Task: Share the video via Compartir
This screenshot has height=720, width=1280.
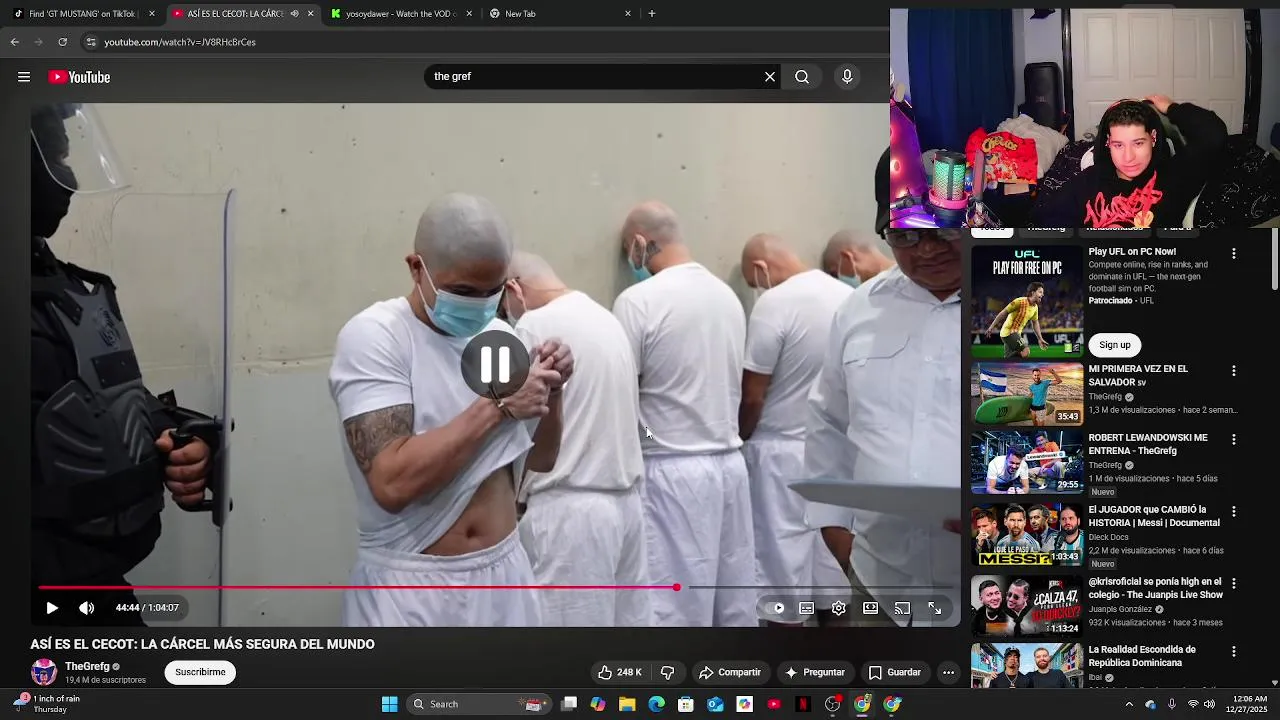Action: 730,672
